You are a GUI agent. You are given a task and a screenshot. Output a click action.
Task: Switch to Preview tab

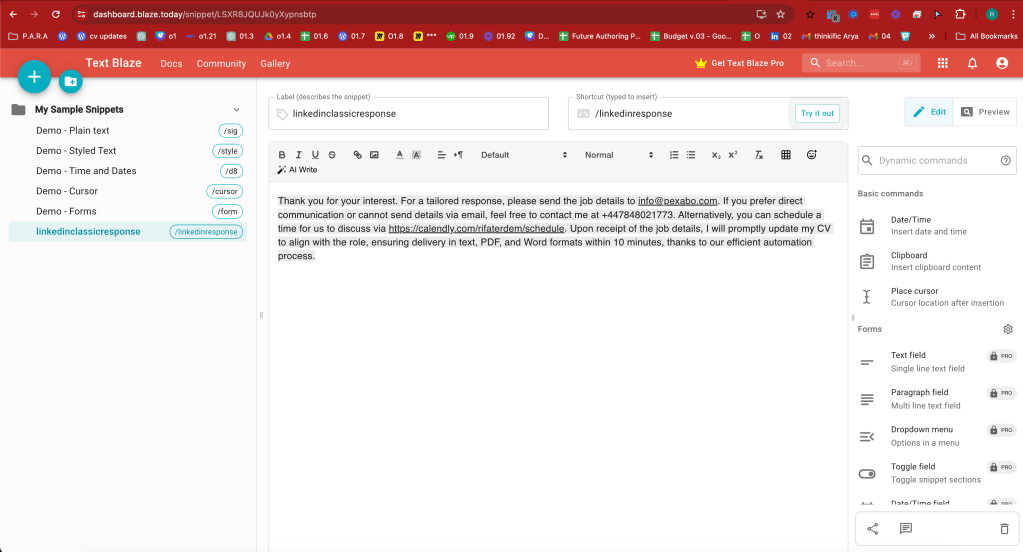(985, 112)
